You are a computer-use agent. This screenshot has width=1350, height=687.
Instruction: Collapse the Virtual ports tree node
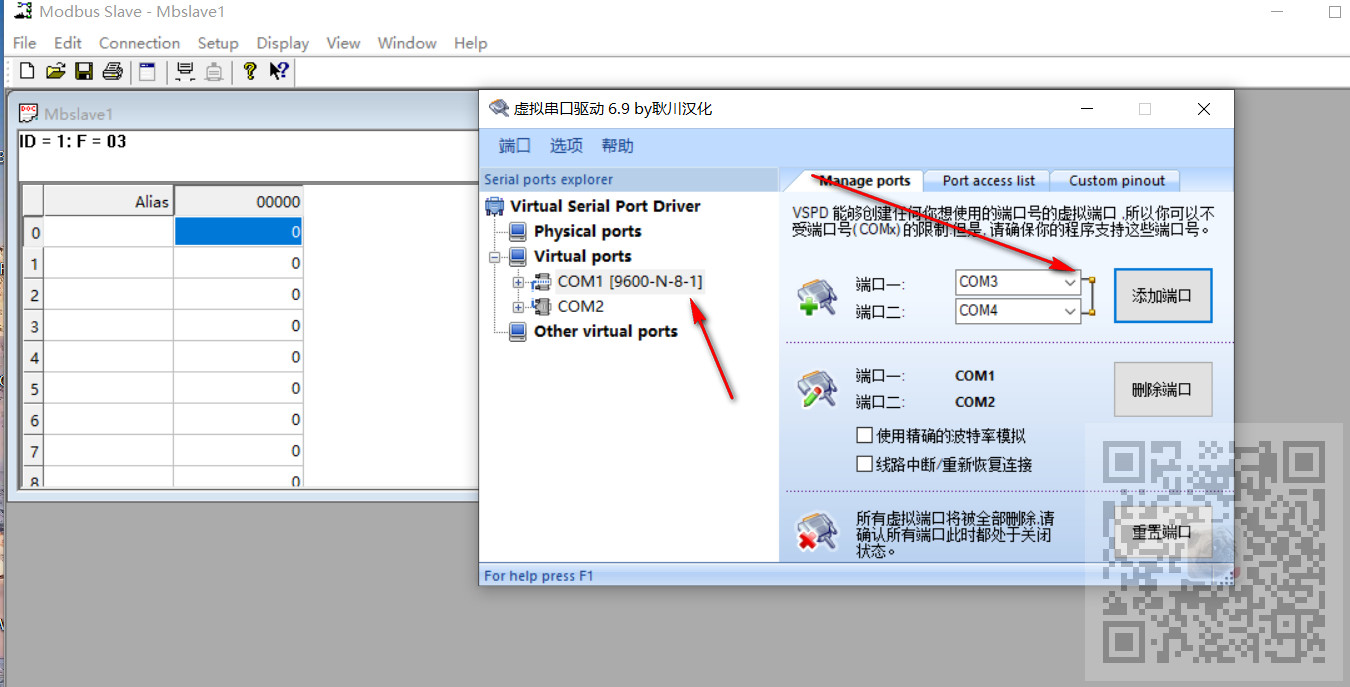coord(494,257)
